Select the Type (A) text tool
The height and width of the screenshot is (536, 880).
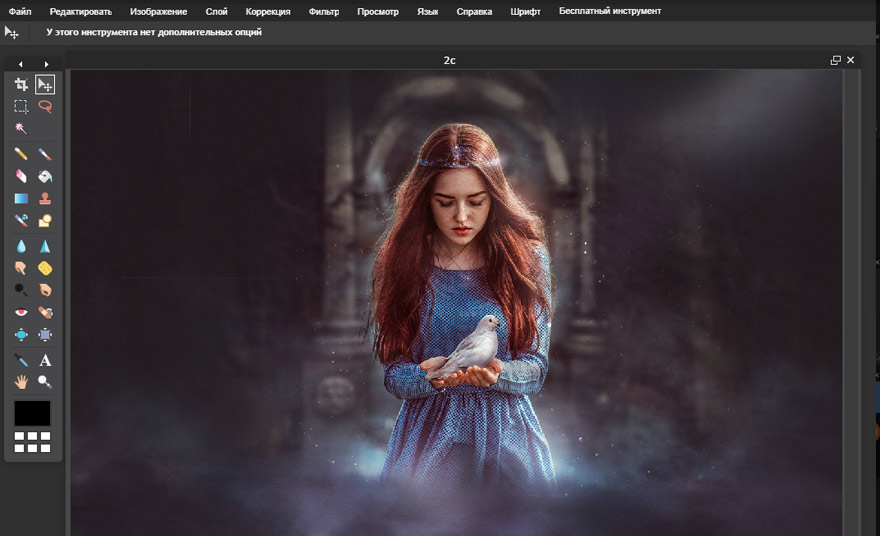pos(45,360)
